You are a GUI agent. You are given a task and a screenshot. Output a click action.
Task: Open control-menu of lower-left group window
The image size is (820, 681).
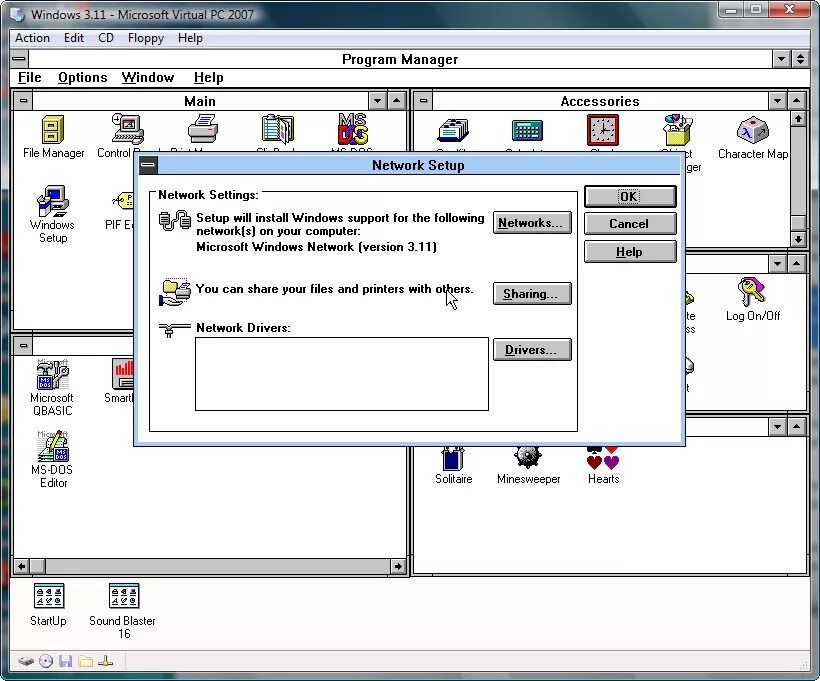[24, 346]
